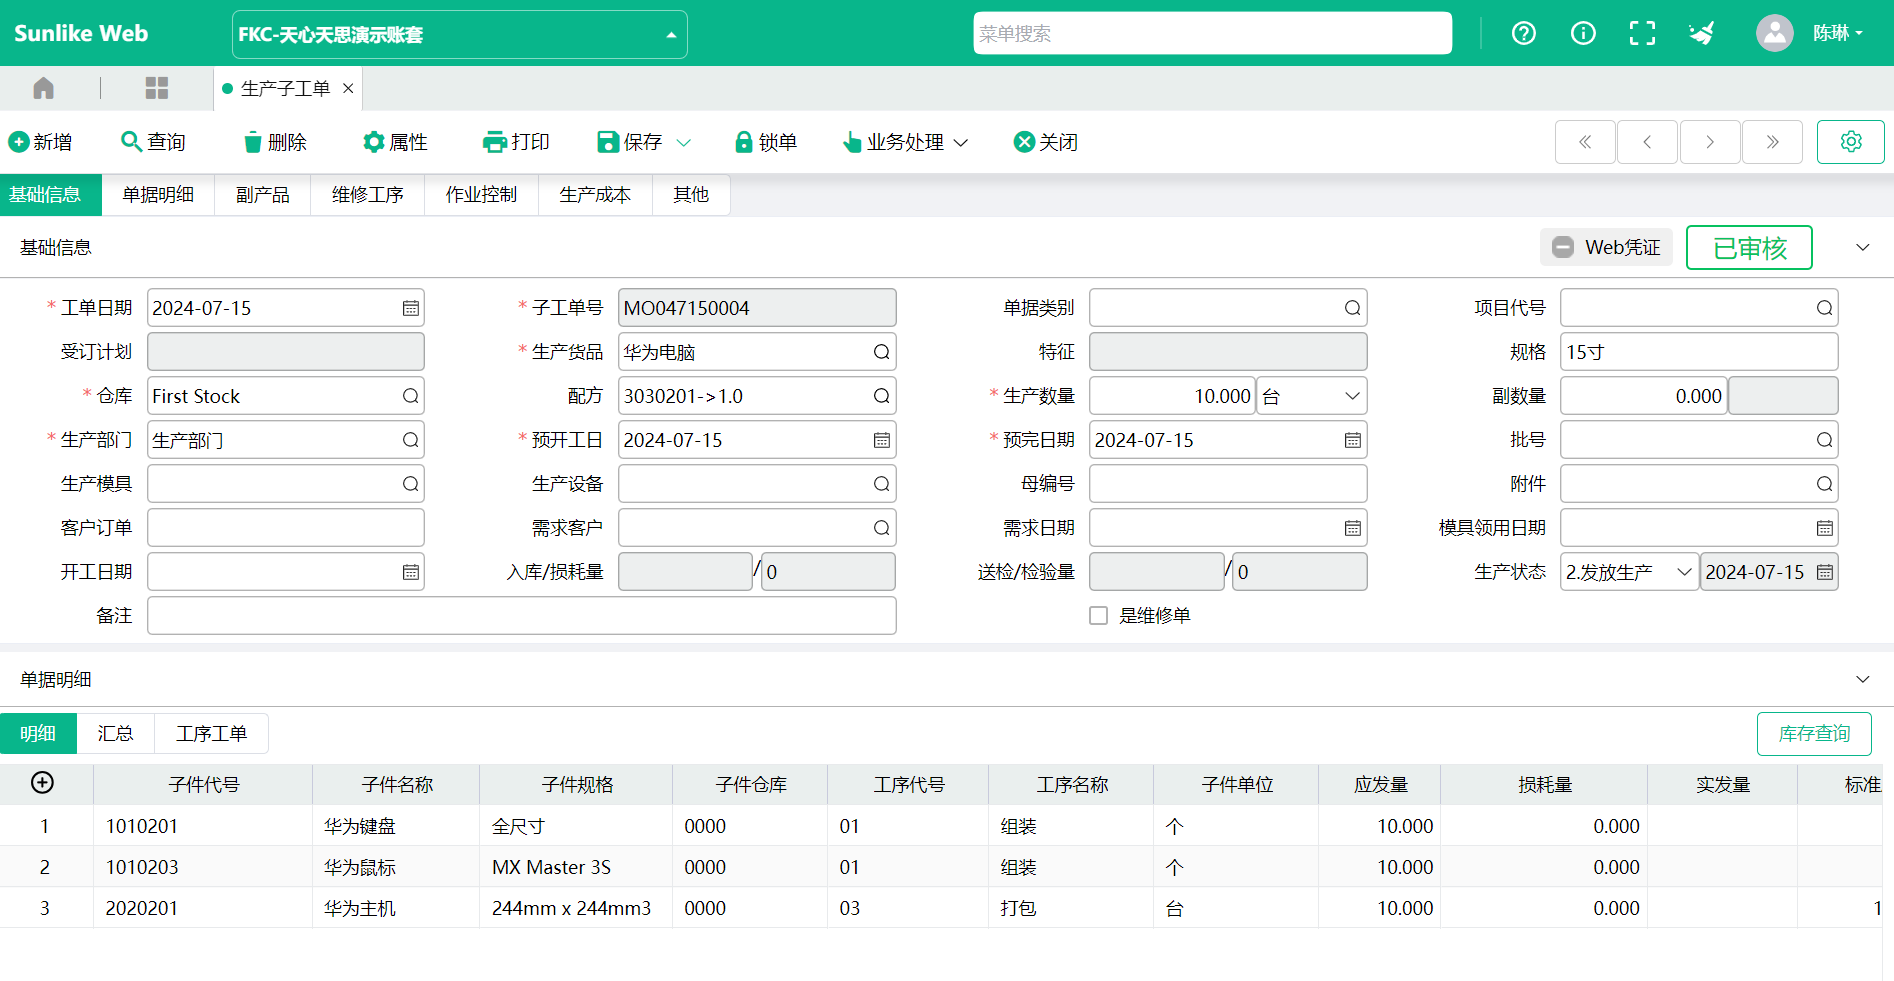The height and width of the screenshot is (981, 1894).
Task: Open lookup for 需求客户 field
Action: (x=881, y=528)
